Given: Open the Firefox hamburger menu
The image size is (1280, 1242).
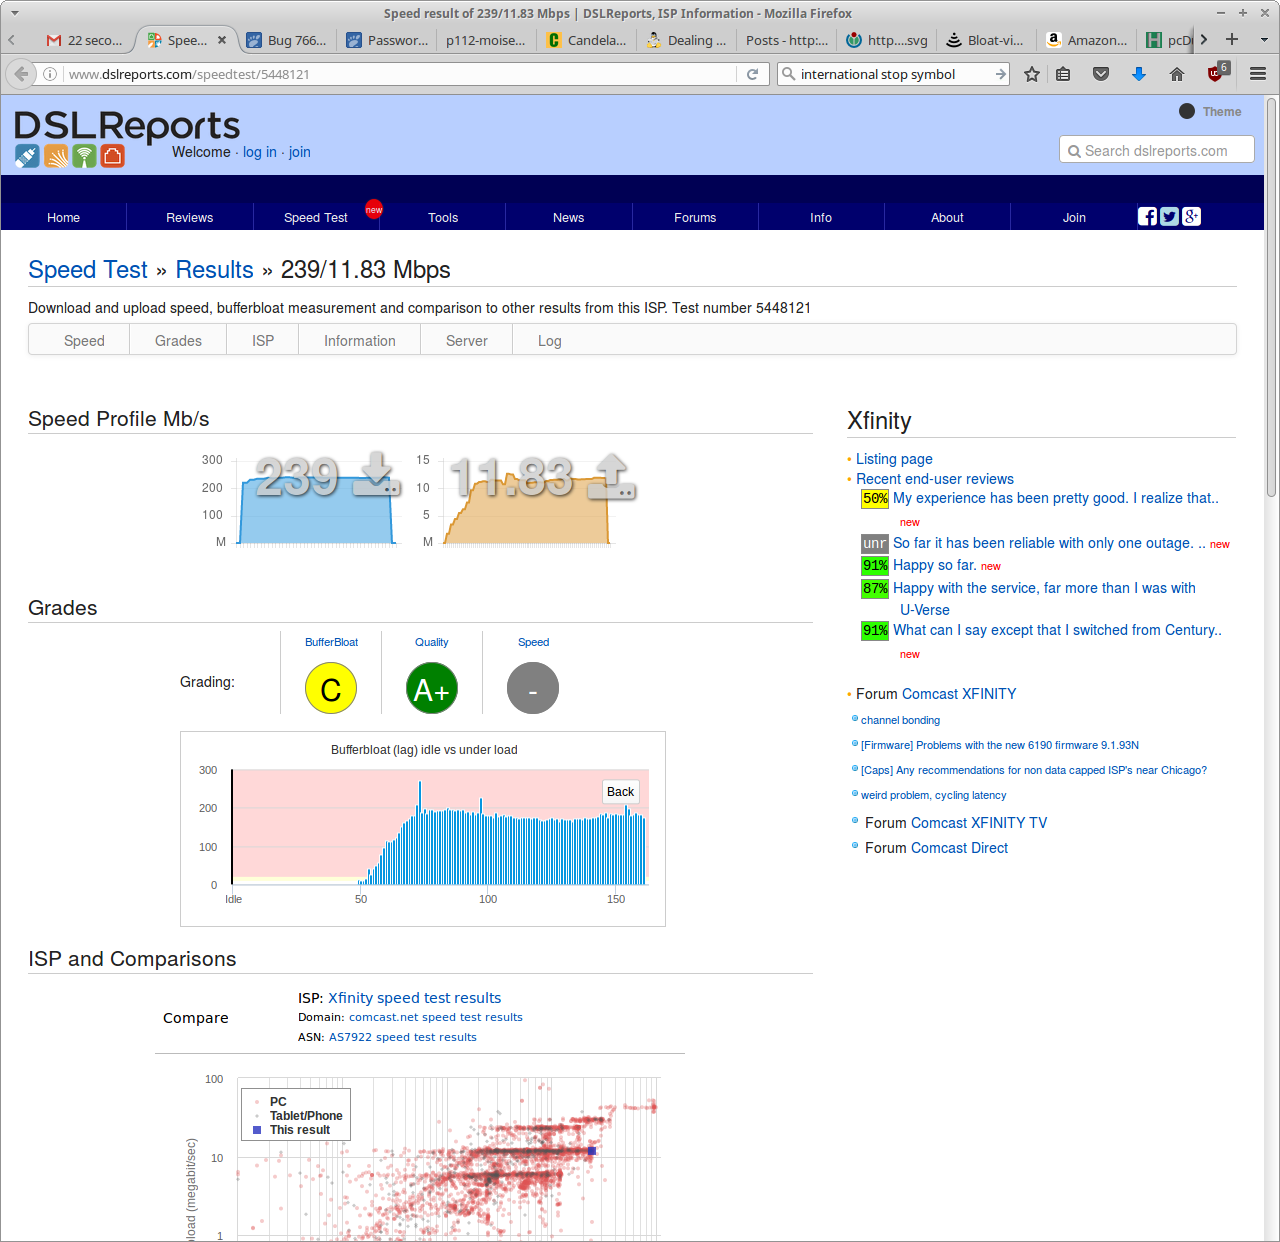Looking at the screenshot, I should click(x=1258, y=74).
